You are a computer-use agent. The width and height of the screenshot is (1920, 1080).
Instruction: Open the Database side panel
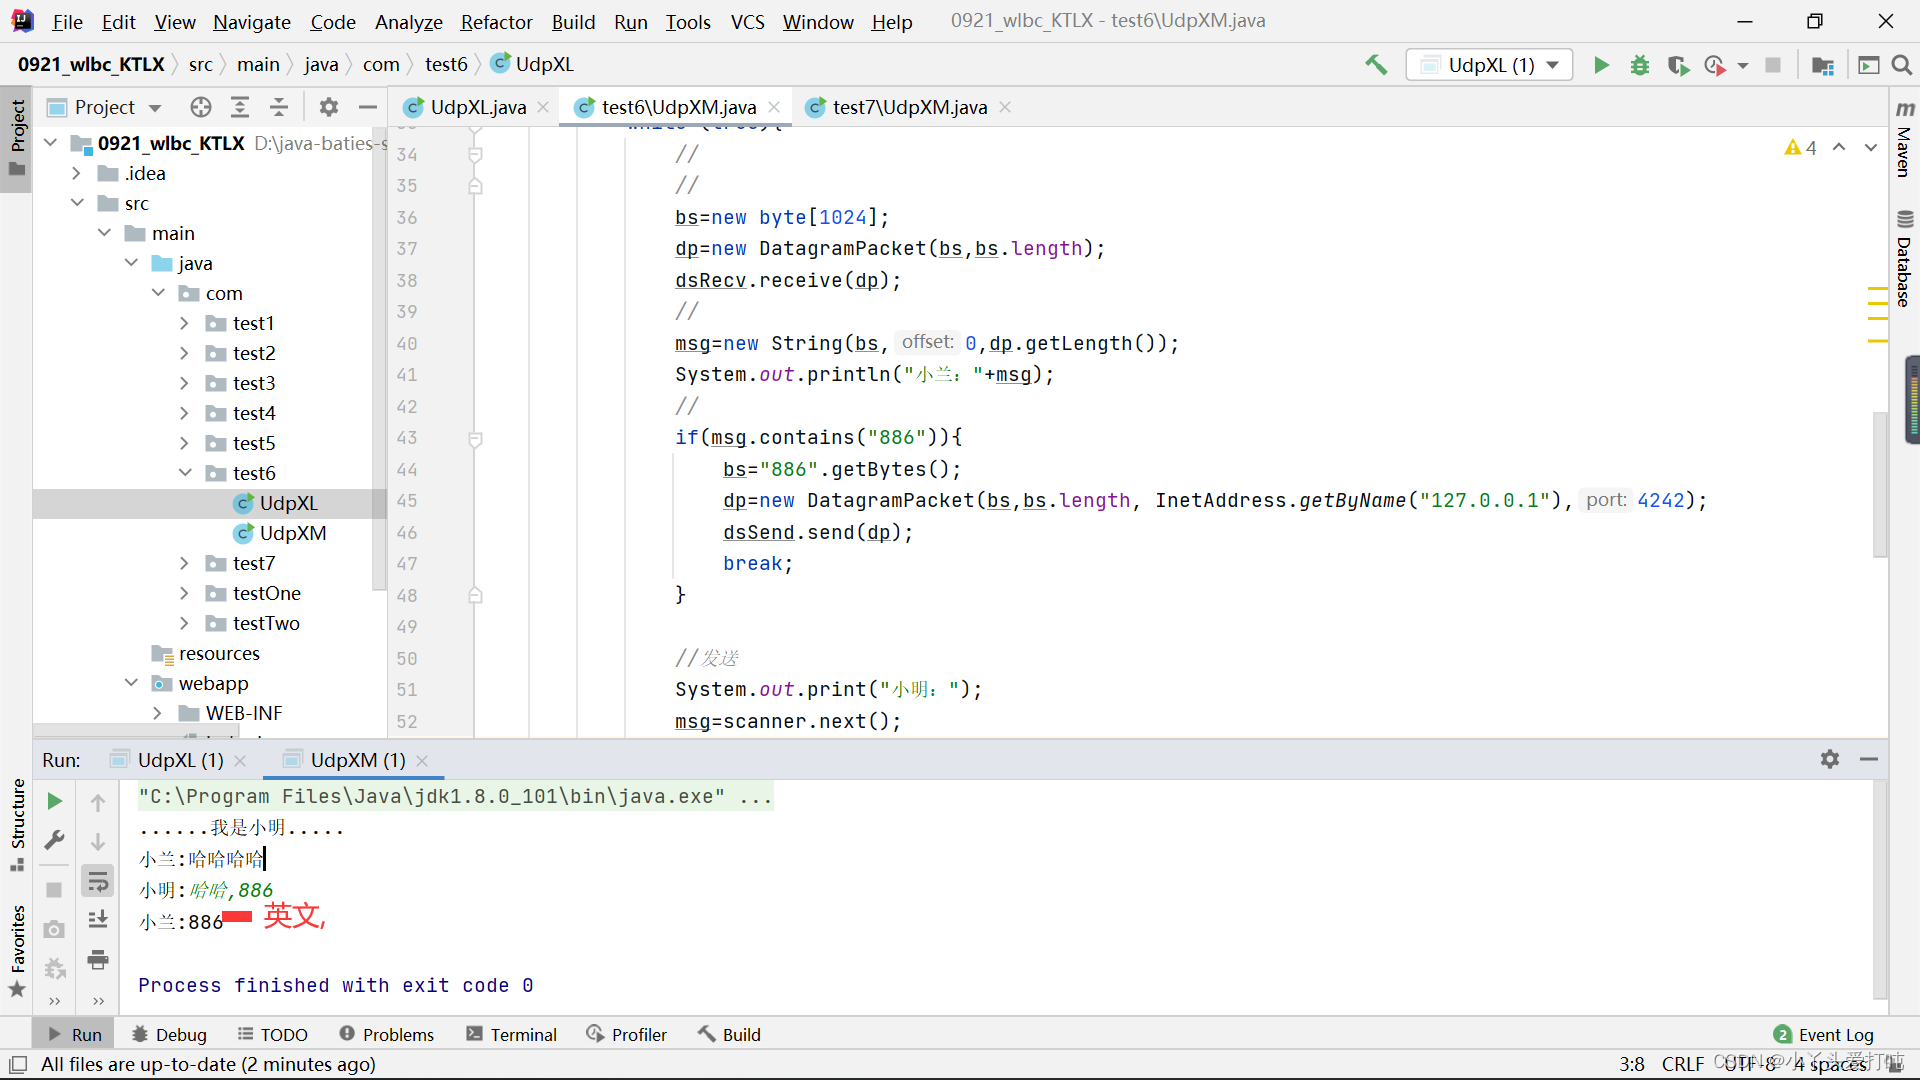[1905, 259]
